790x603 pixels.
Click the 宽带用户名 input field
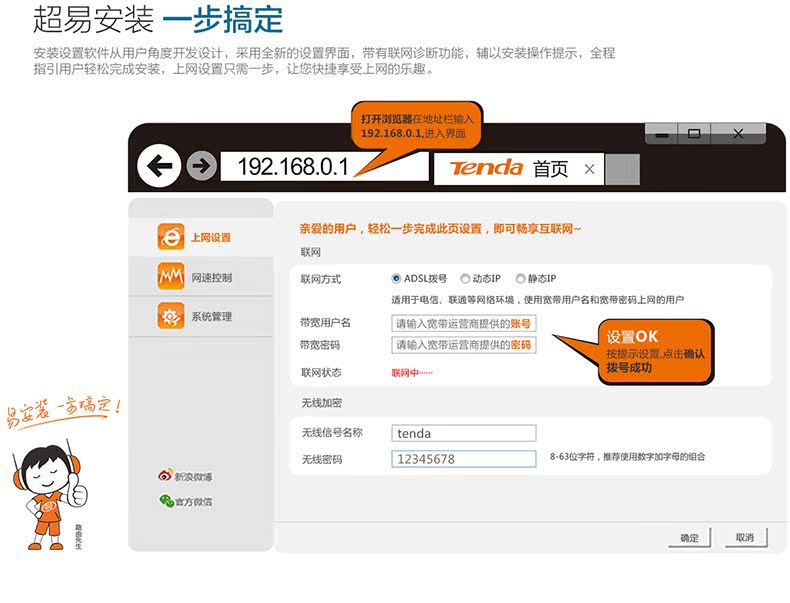(x=464, y=323)
